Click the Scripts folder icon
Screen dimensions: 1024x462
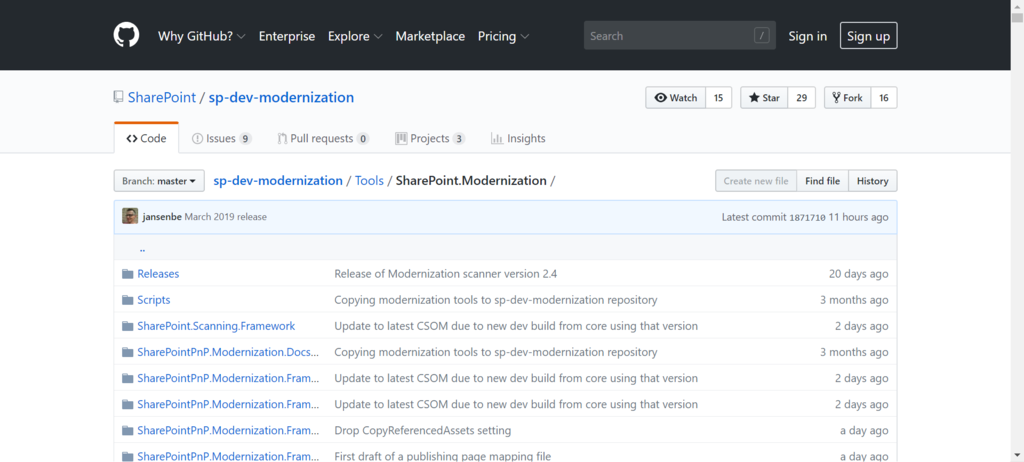(x=127, y=300)
